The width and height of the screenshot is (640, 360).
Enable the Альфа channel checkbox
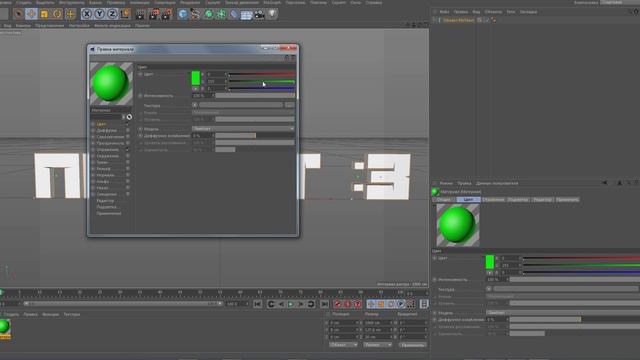tap(128, 182)
